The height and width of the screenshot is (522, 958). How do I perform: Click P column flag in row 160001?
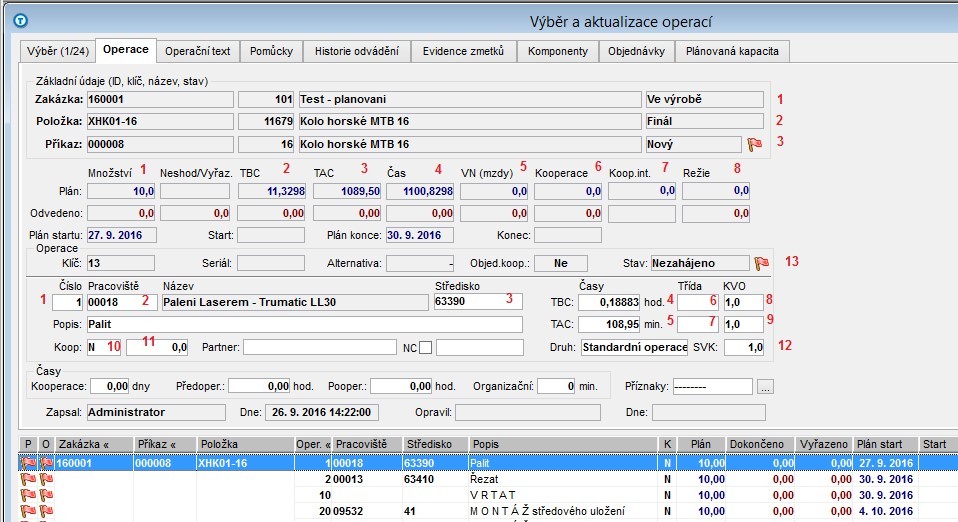pyautogui.click(x=28, y=463)
